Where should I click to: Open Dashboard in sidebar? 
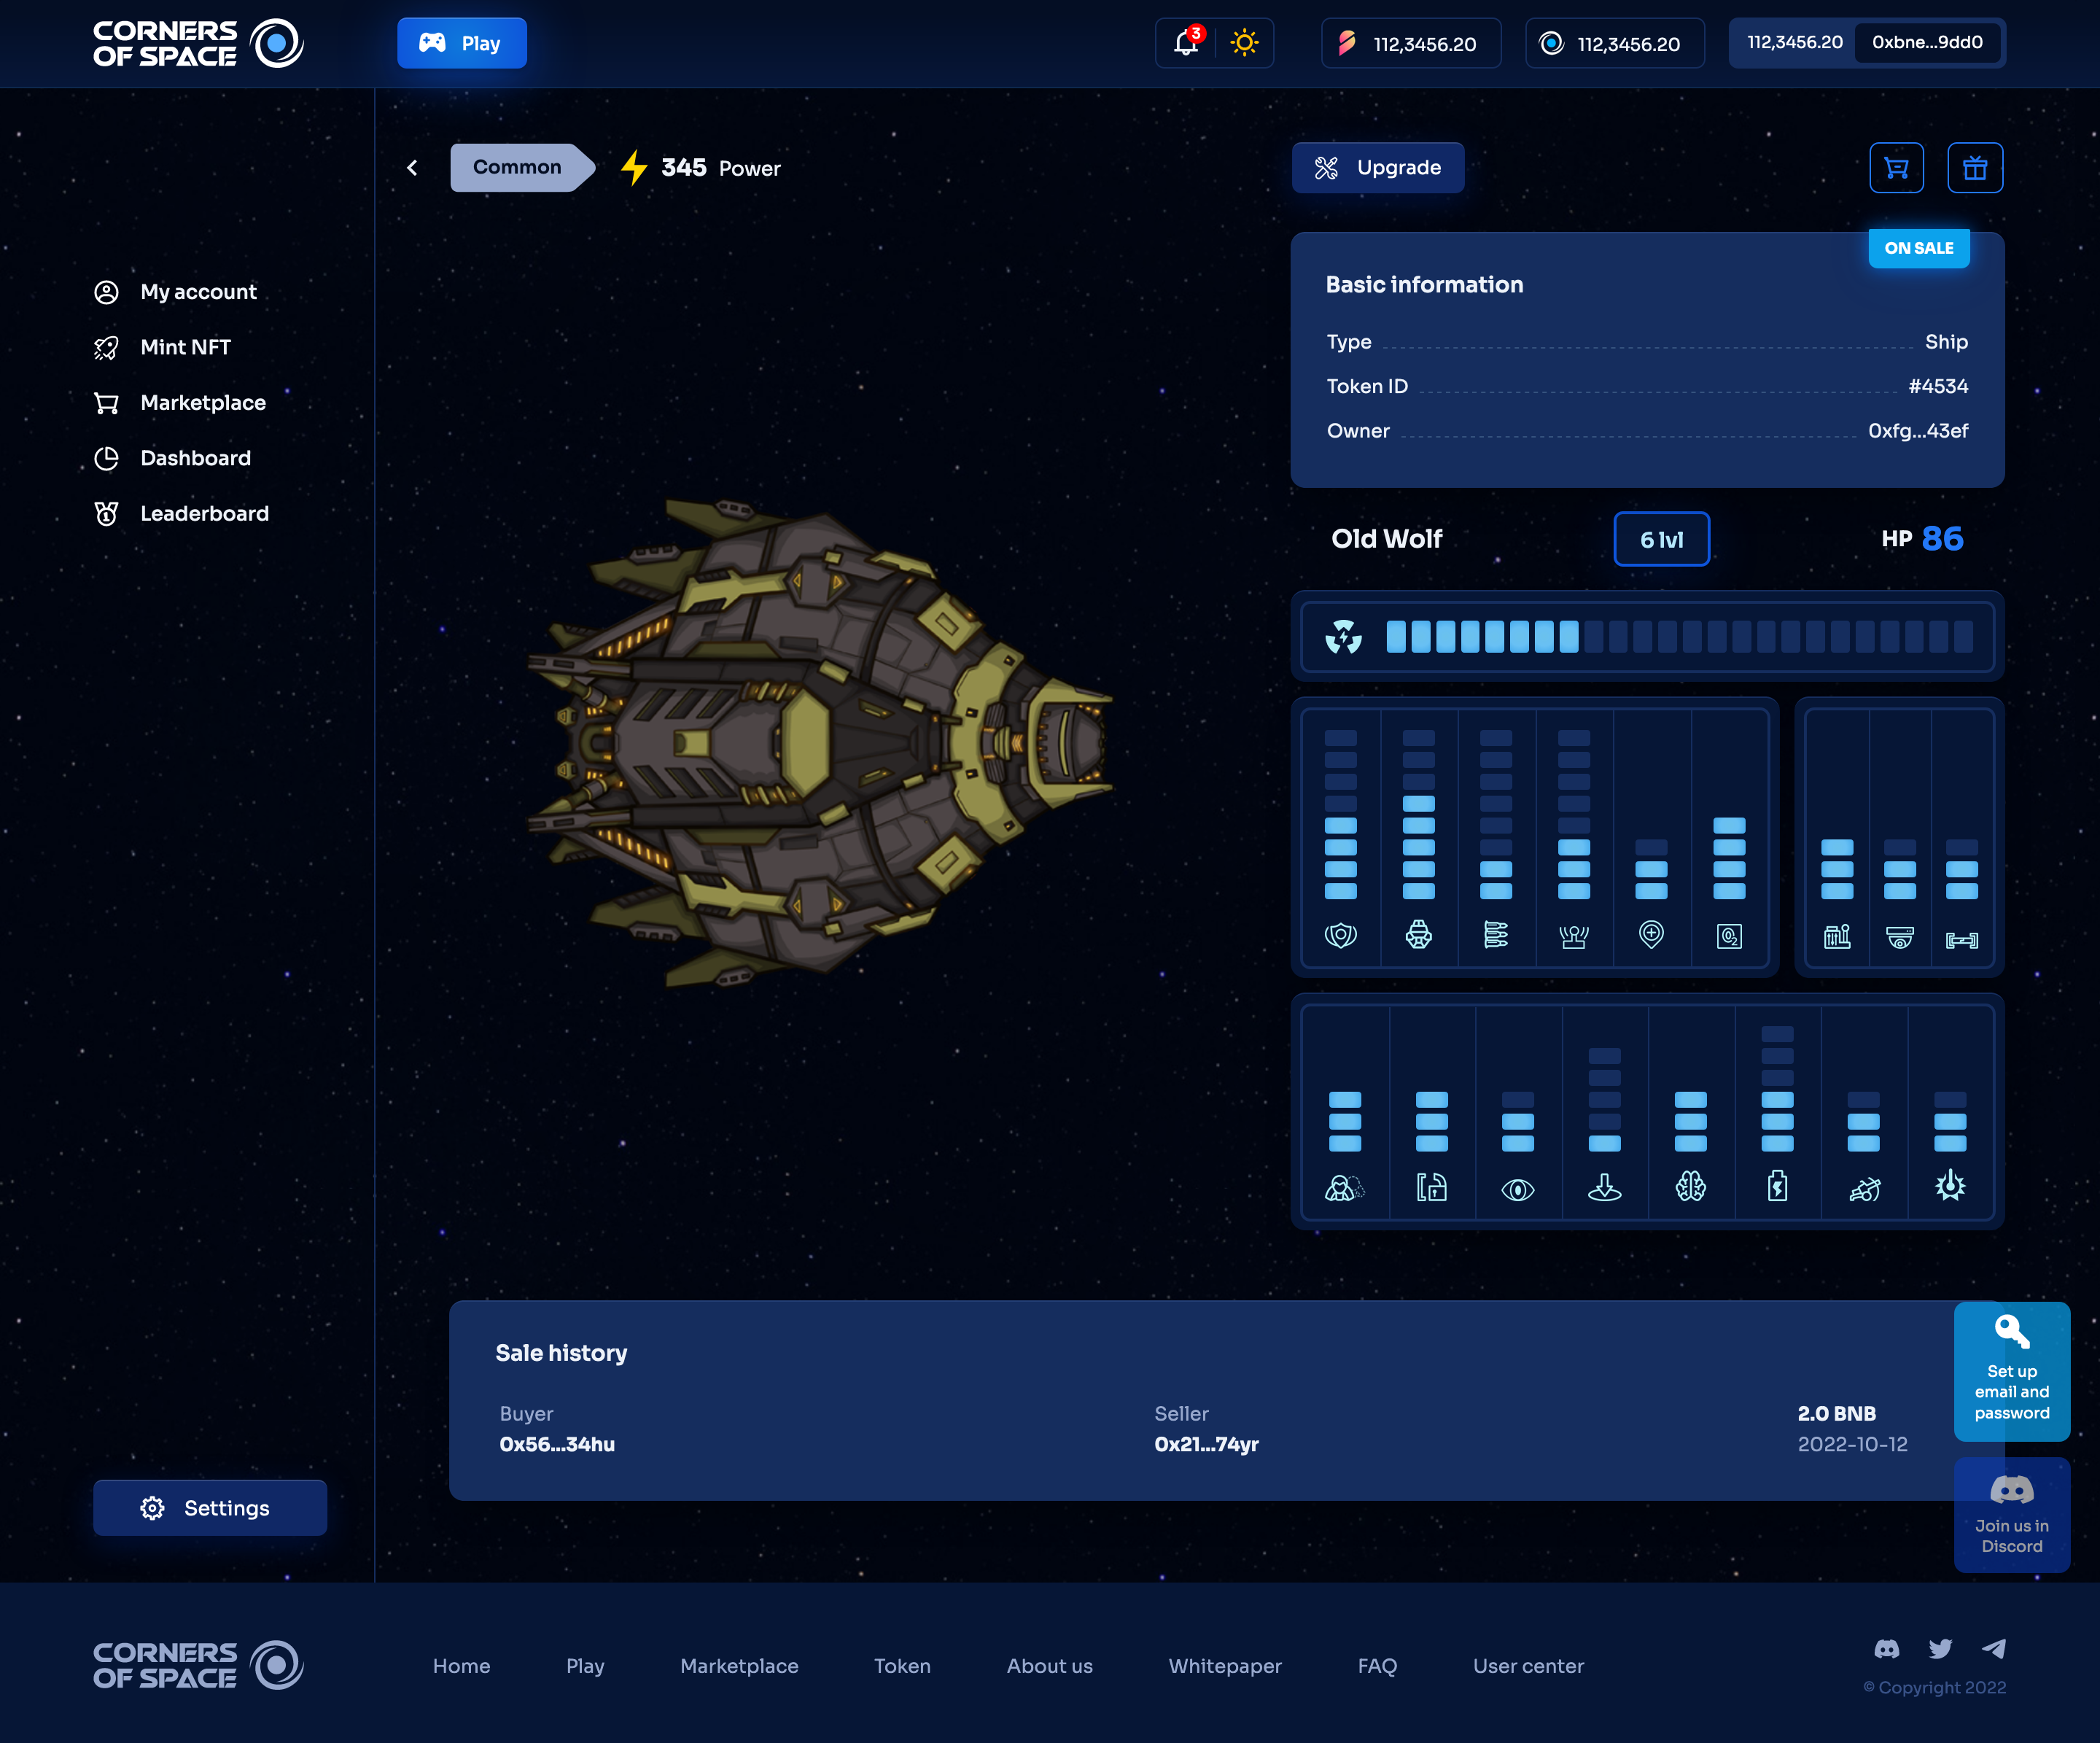click(x=172, y=458)
